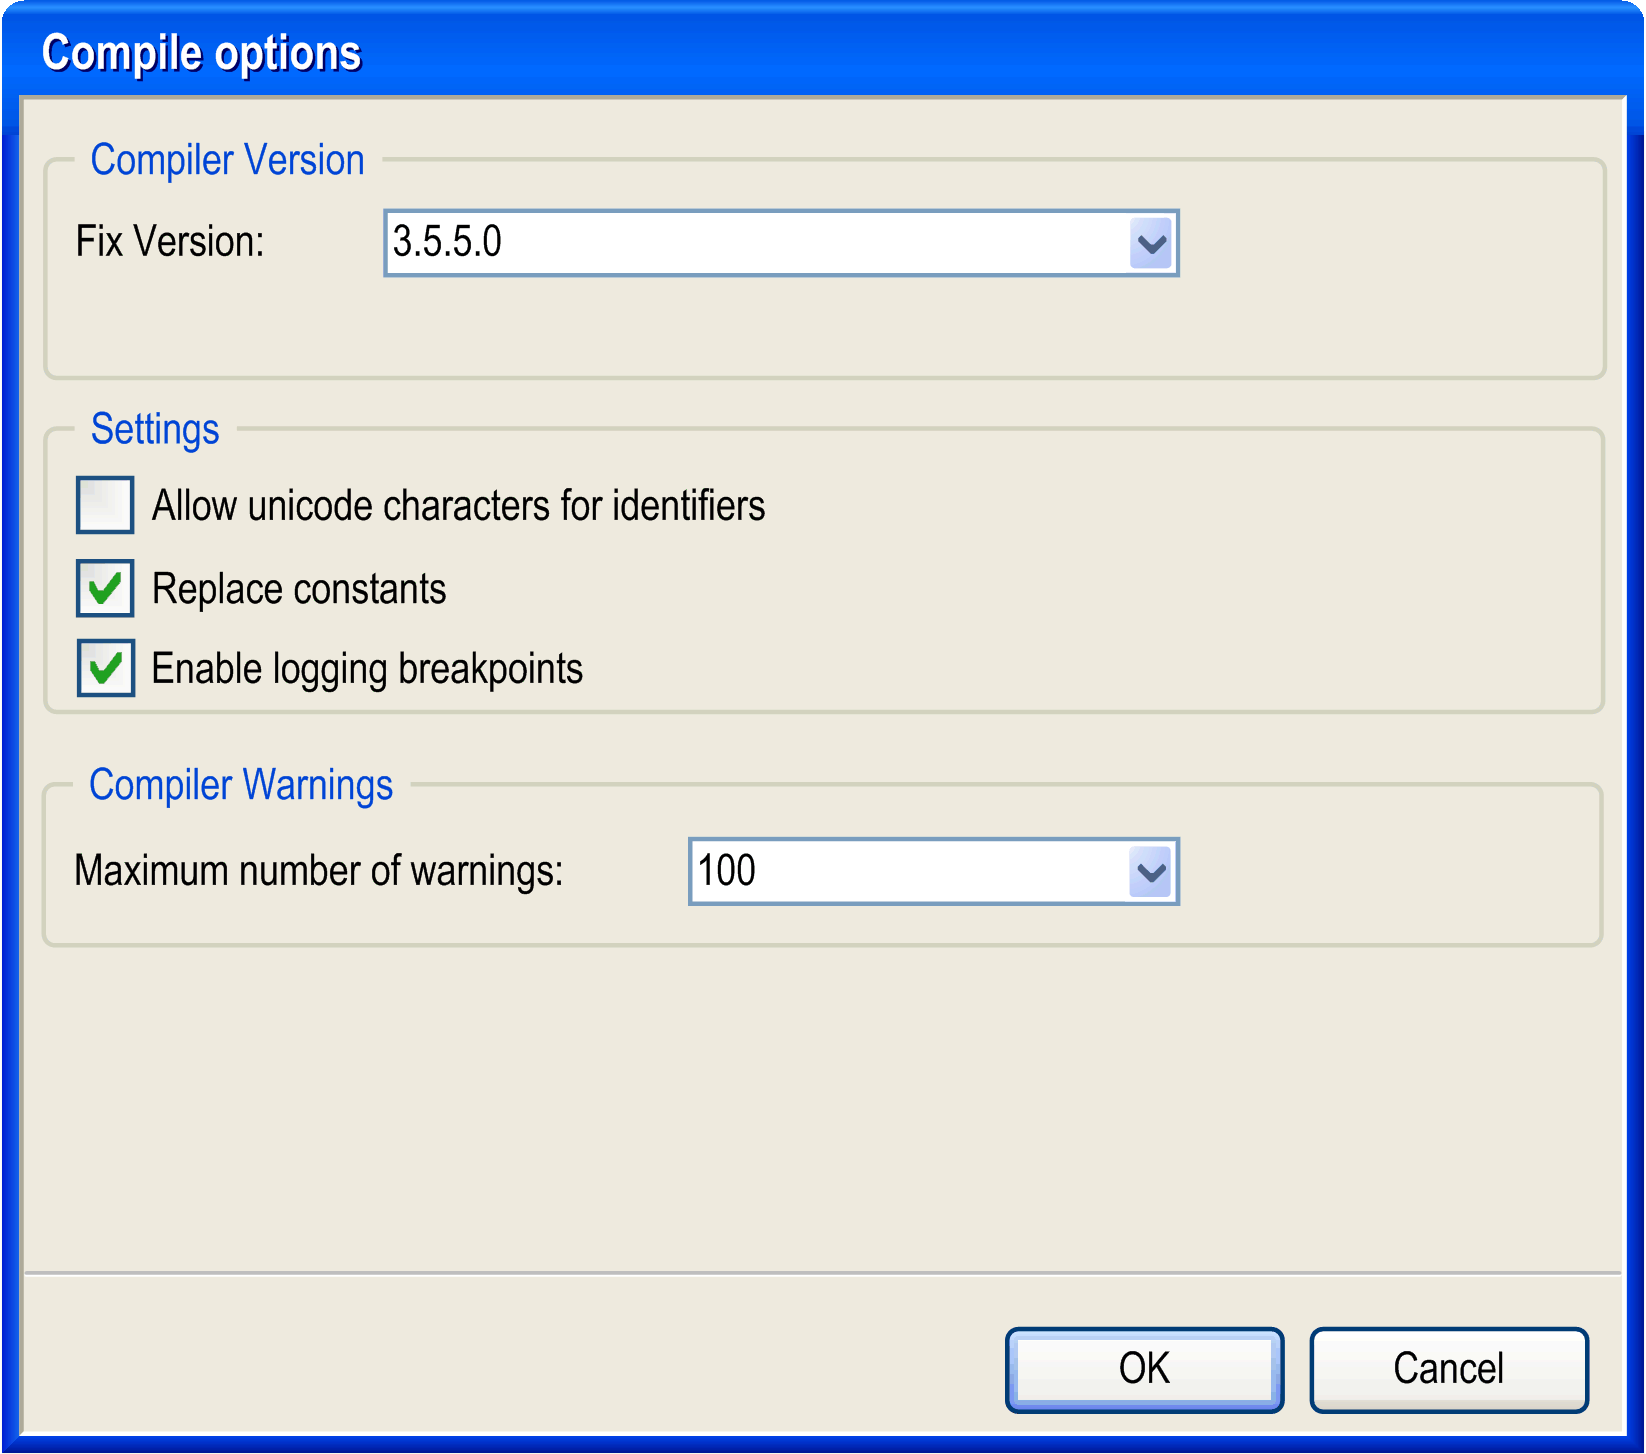This screenshot has width=1646, height=1454.
Task: Uncheck the Replace constants checkbox
Action: (105, 588)
